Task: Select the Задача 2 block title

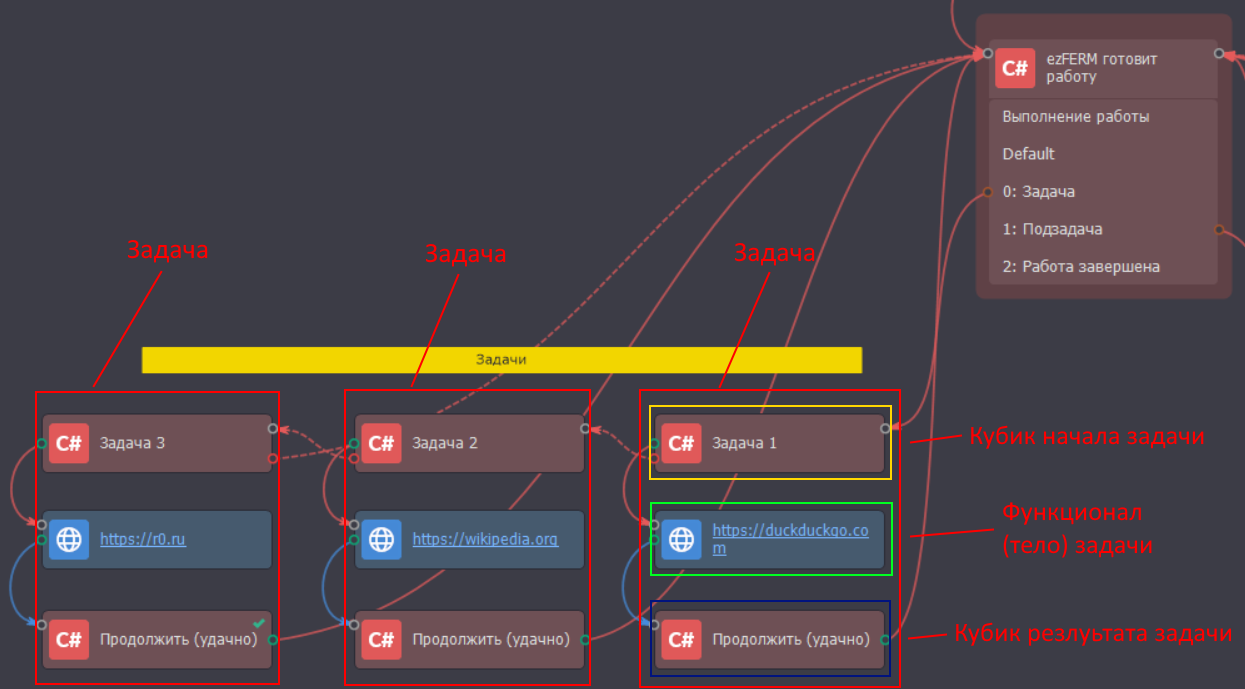Action: (x=445, y=443)
